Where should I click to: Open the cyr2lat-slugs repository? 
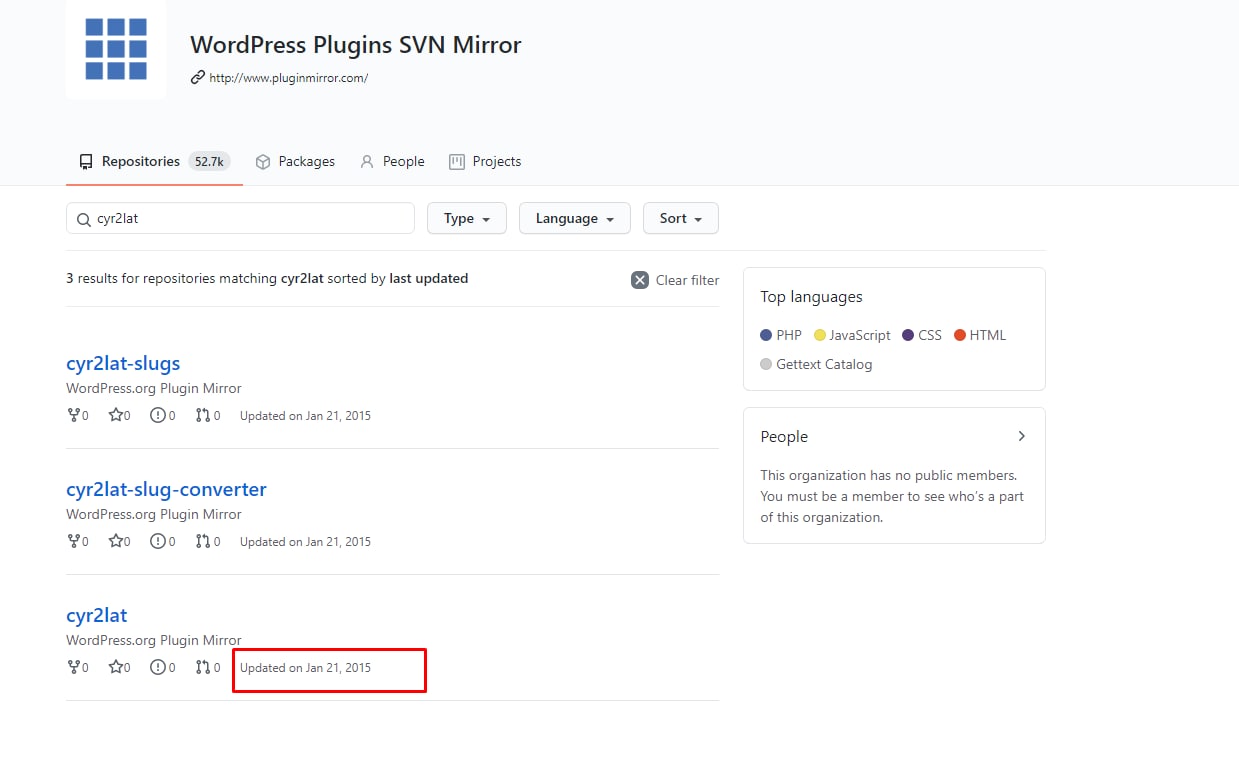(x=123, y=363)
